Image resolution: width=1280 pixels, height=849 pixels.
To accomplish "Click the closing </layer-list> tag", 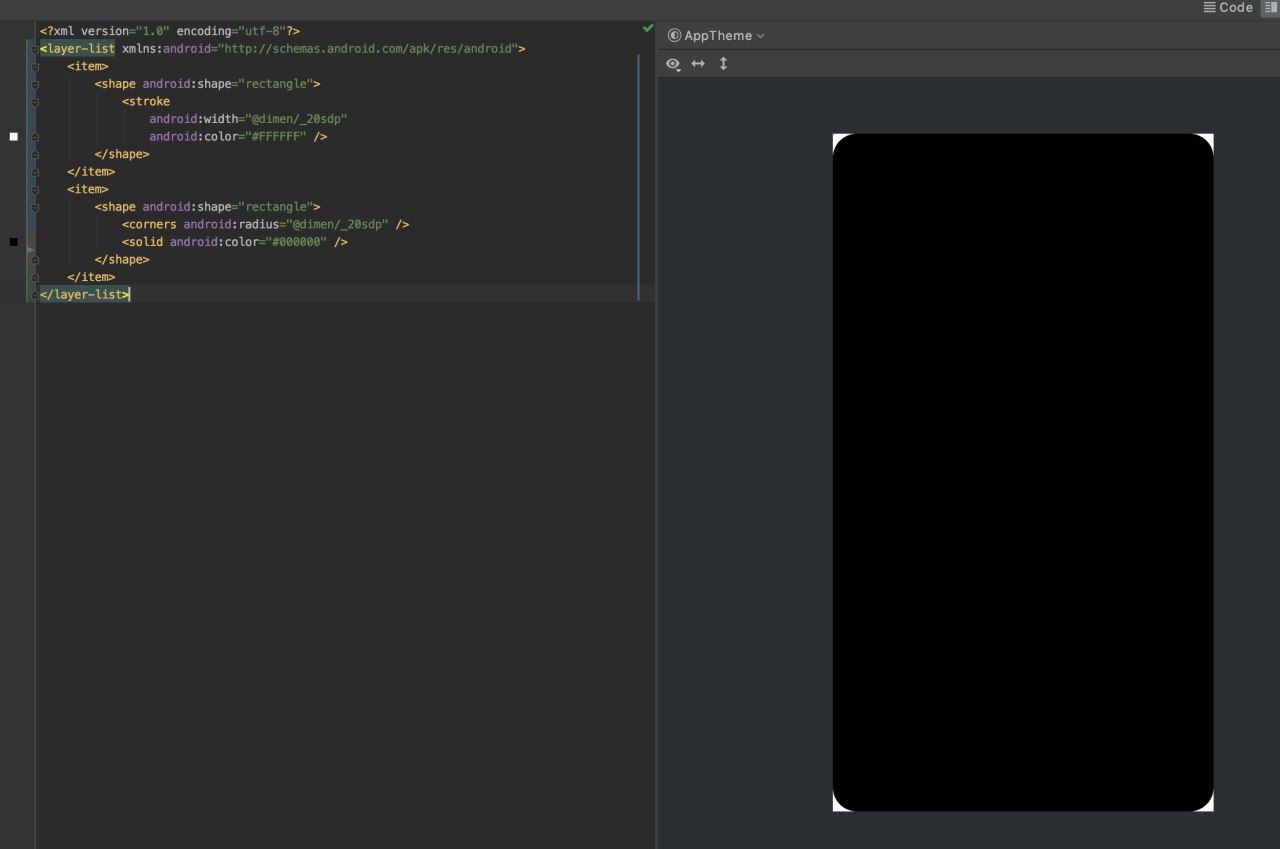I will [x=85, y=294].
